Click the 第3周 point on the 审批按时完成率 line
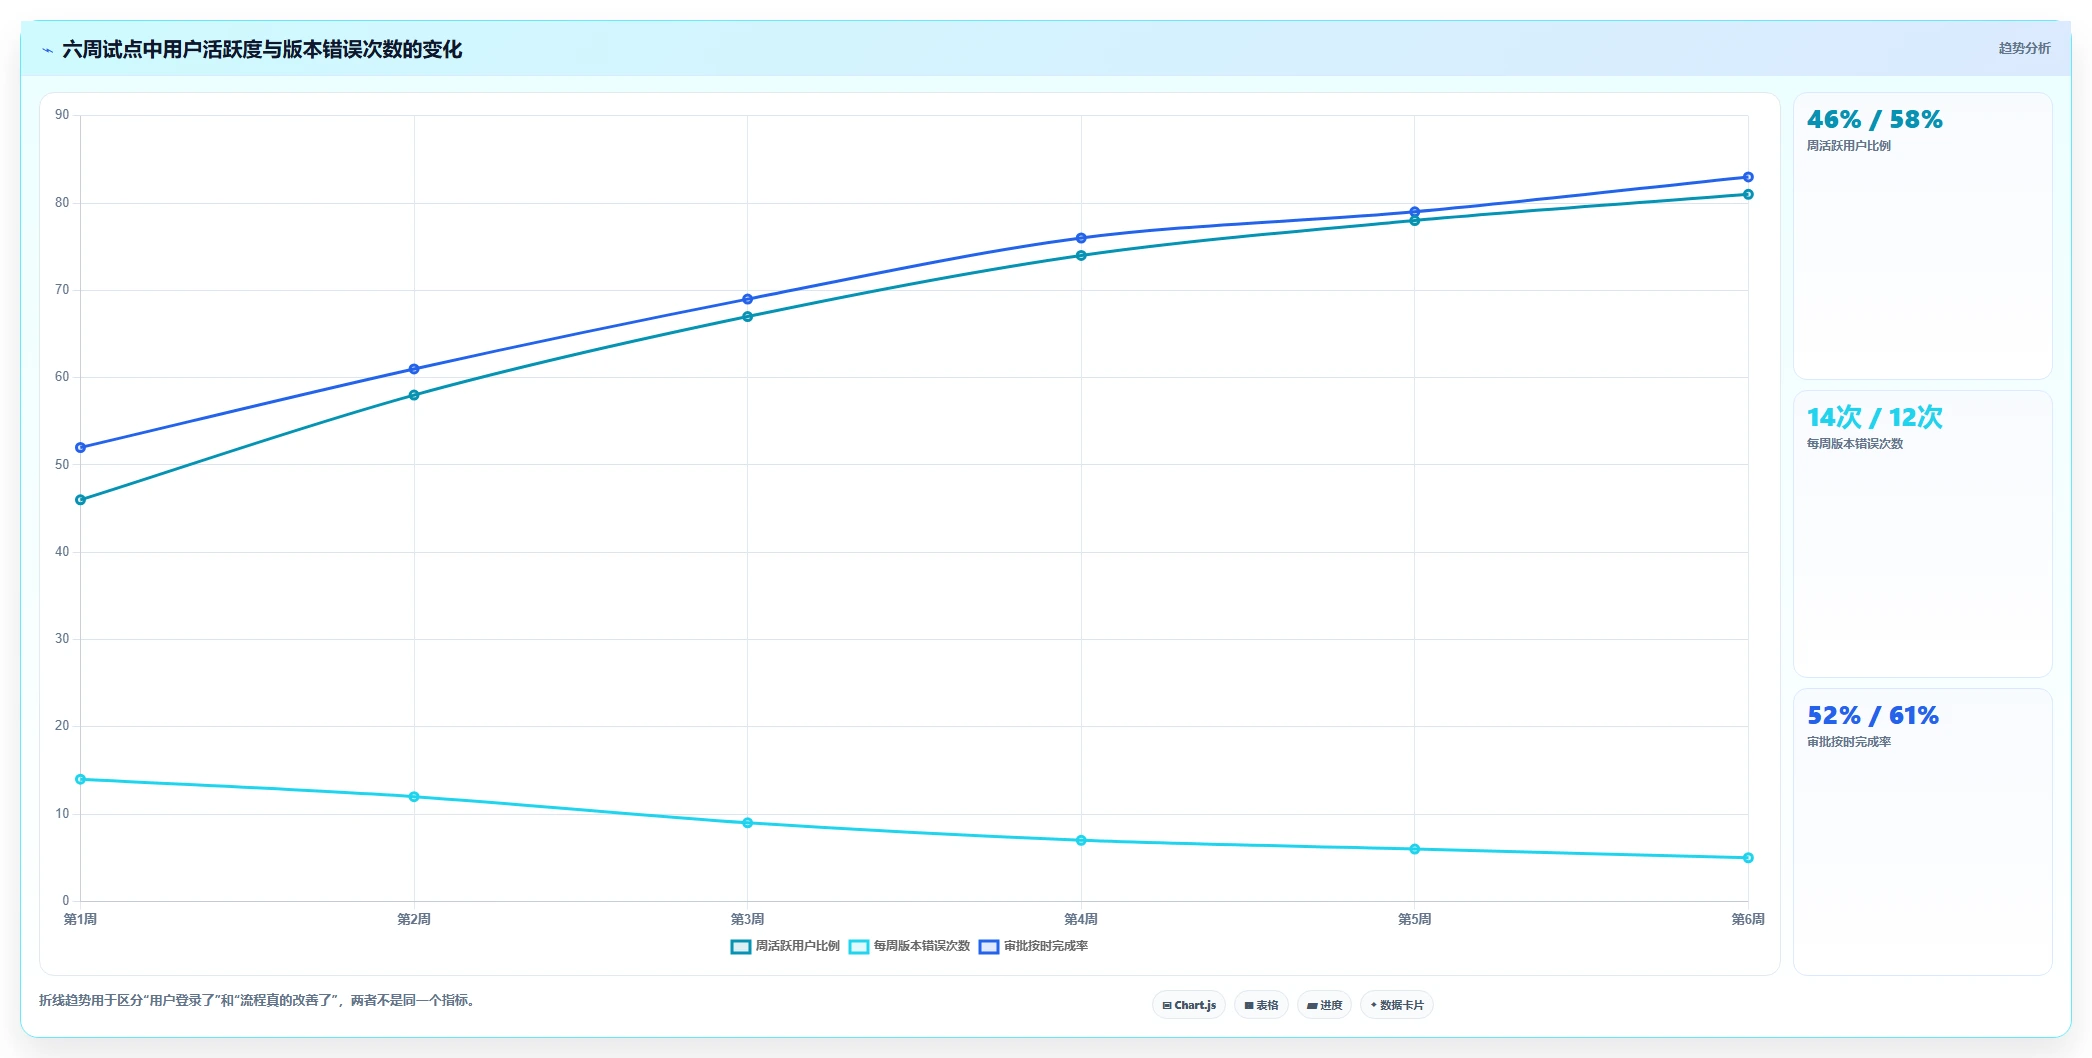 748,299
